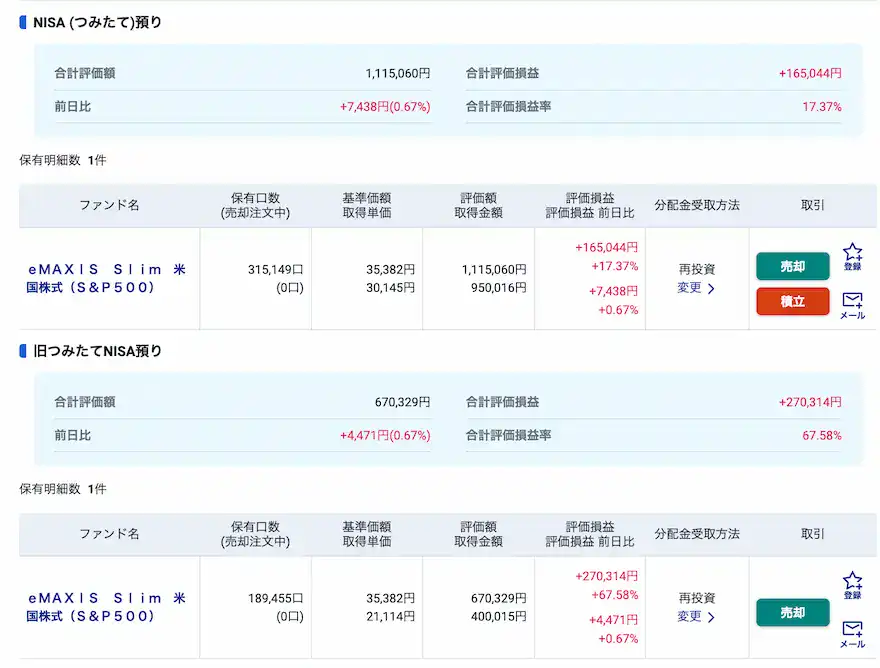
Task: Open eMAXIS Slim fund link under 旧つみたてNISA預り
Action: click(x=106, y=607)
